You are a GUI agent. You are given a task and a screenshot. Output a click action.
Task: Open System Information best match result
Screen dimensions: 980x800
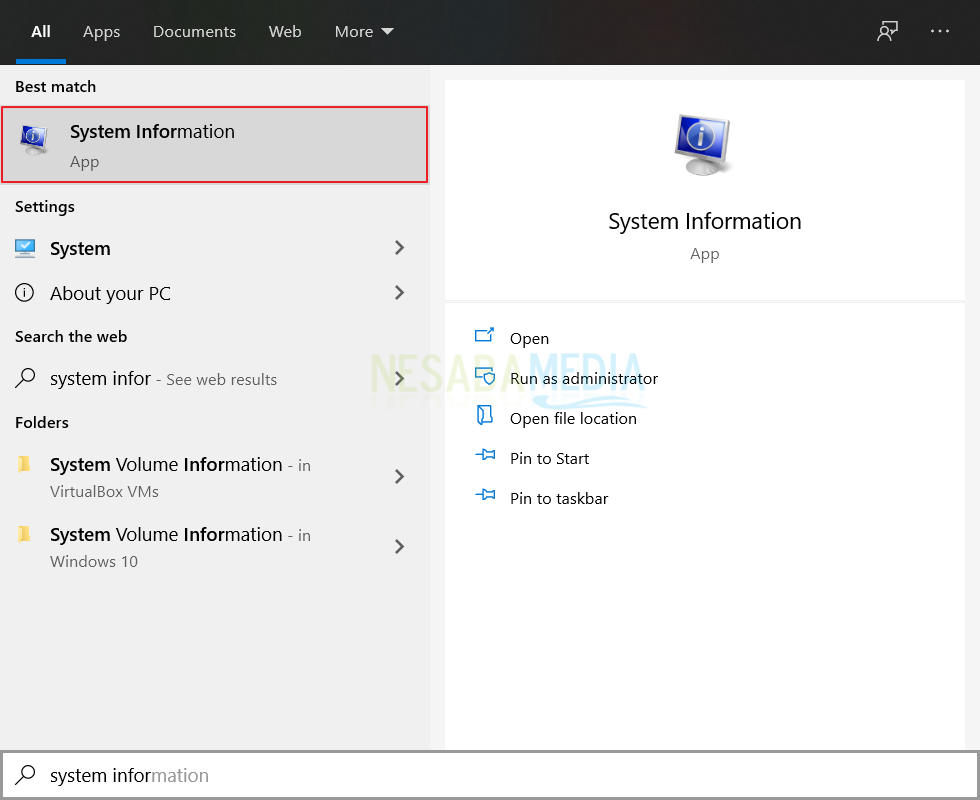click(214, 145)
